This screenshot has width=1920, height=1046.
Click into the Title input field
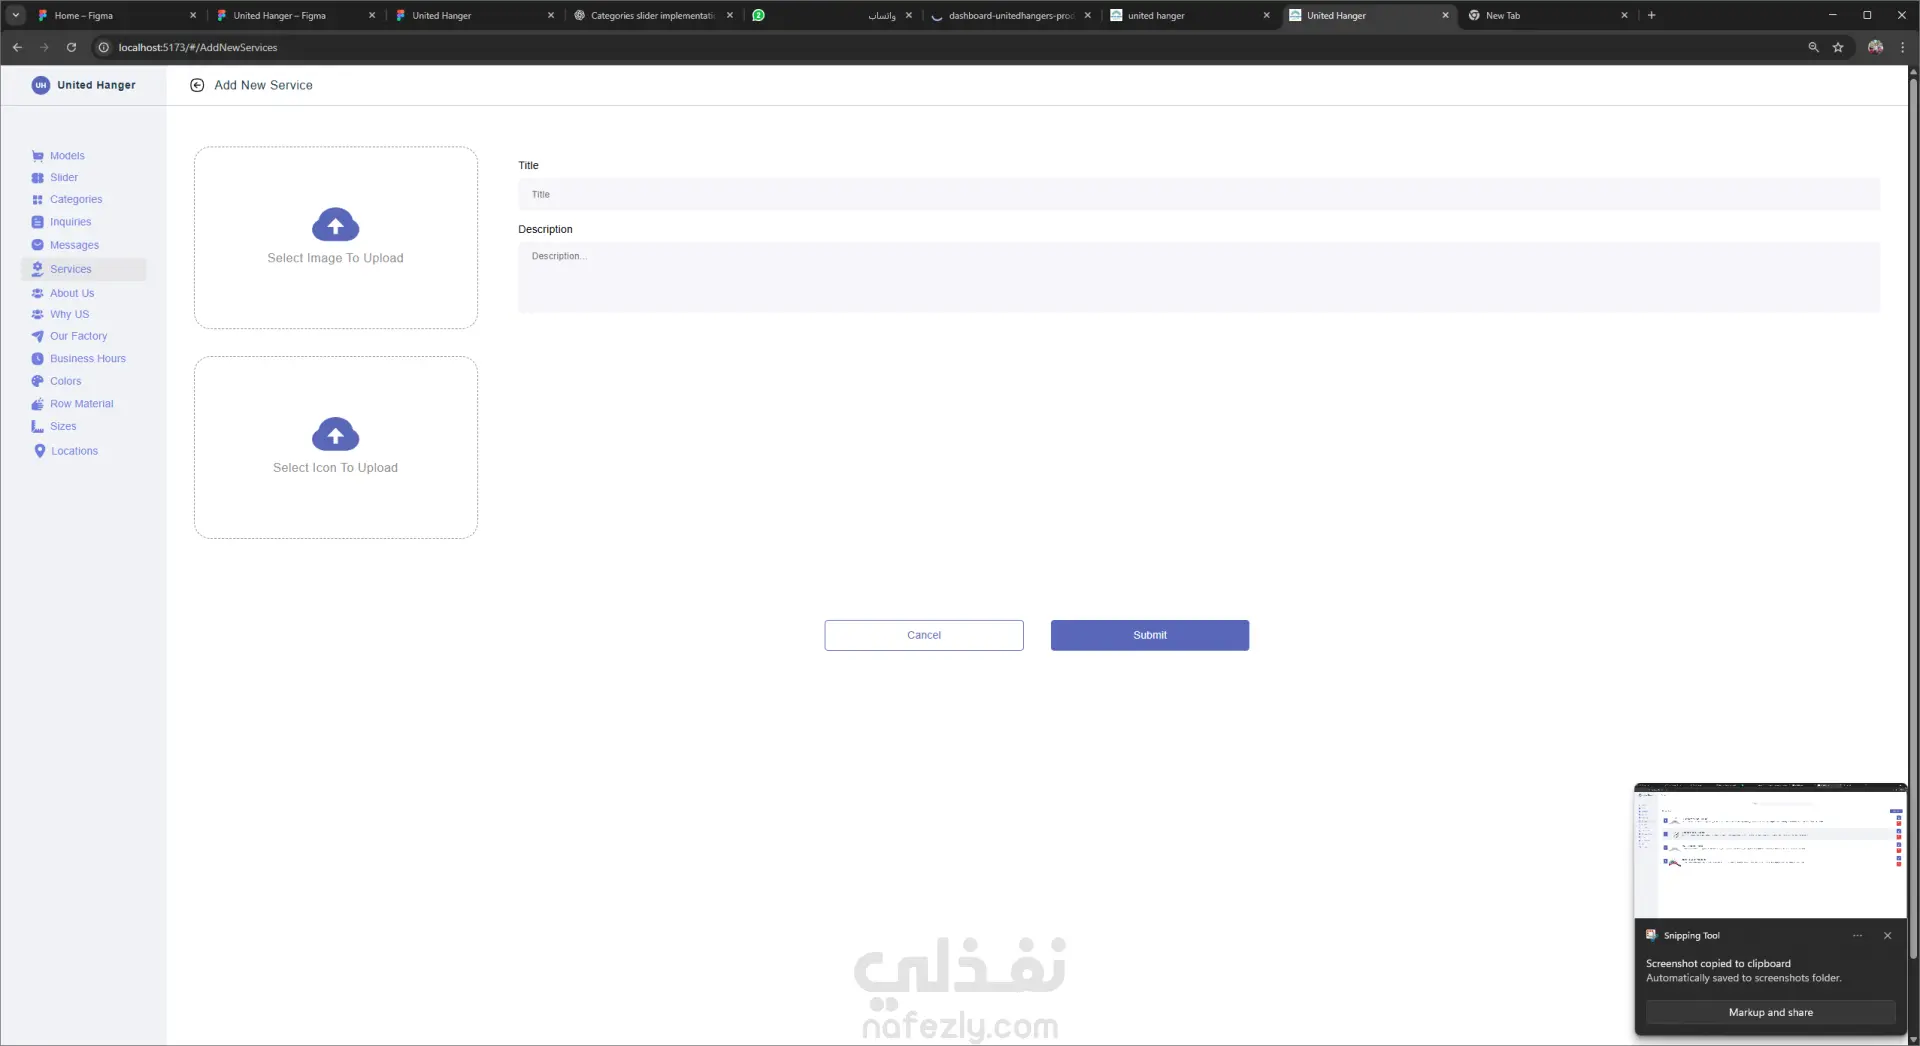coord(1198,194)
